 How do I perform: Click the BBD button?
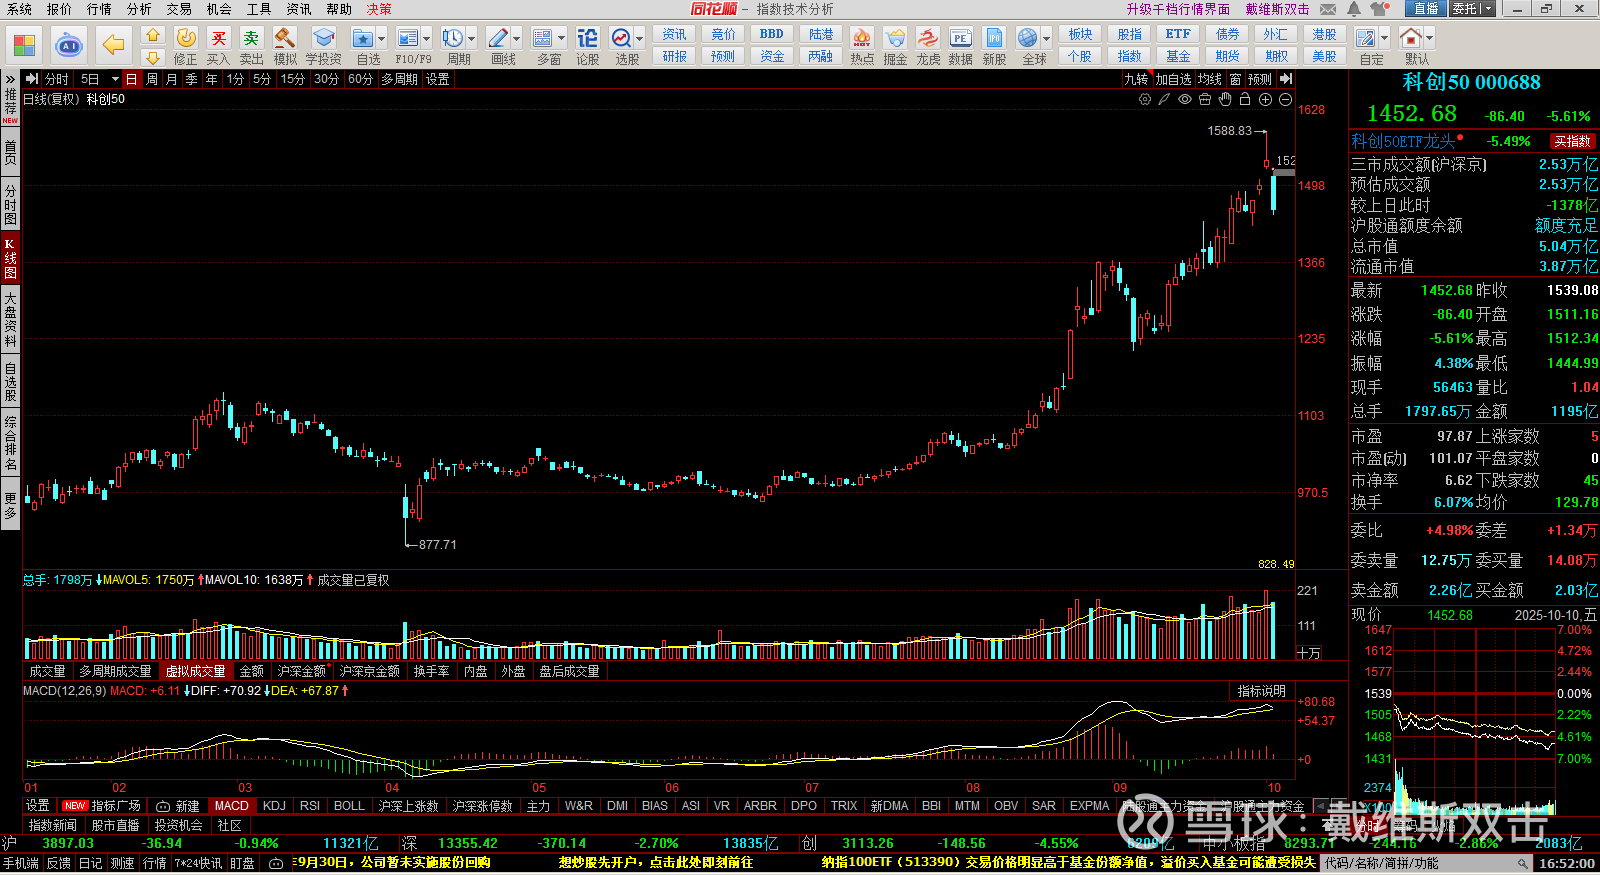pos(772,34)
